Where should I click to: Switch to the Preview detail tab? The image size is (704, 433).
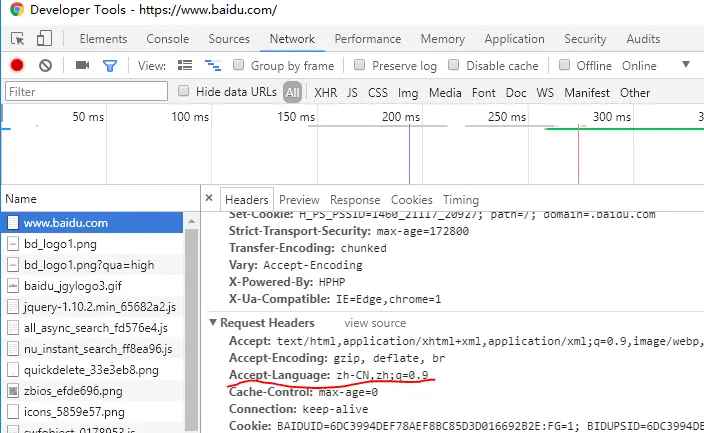299,200
